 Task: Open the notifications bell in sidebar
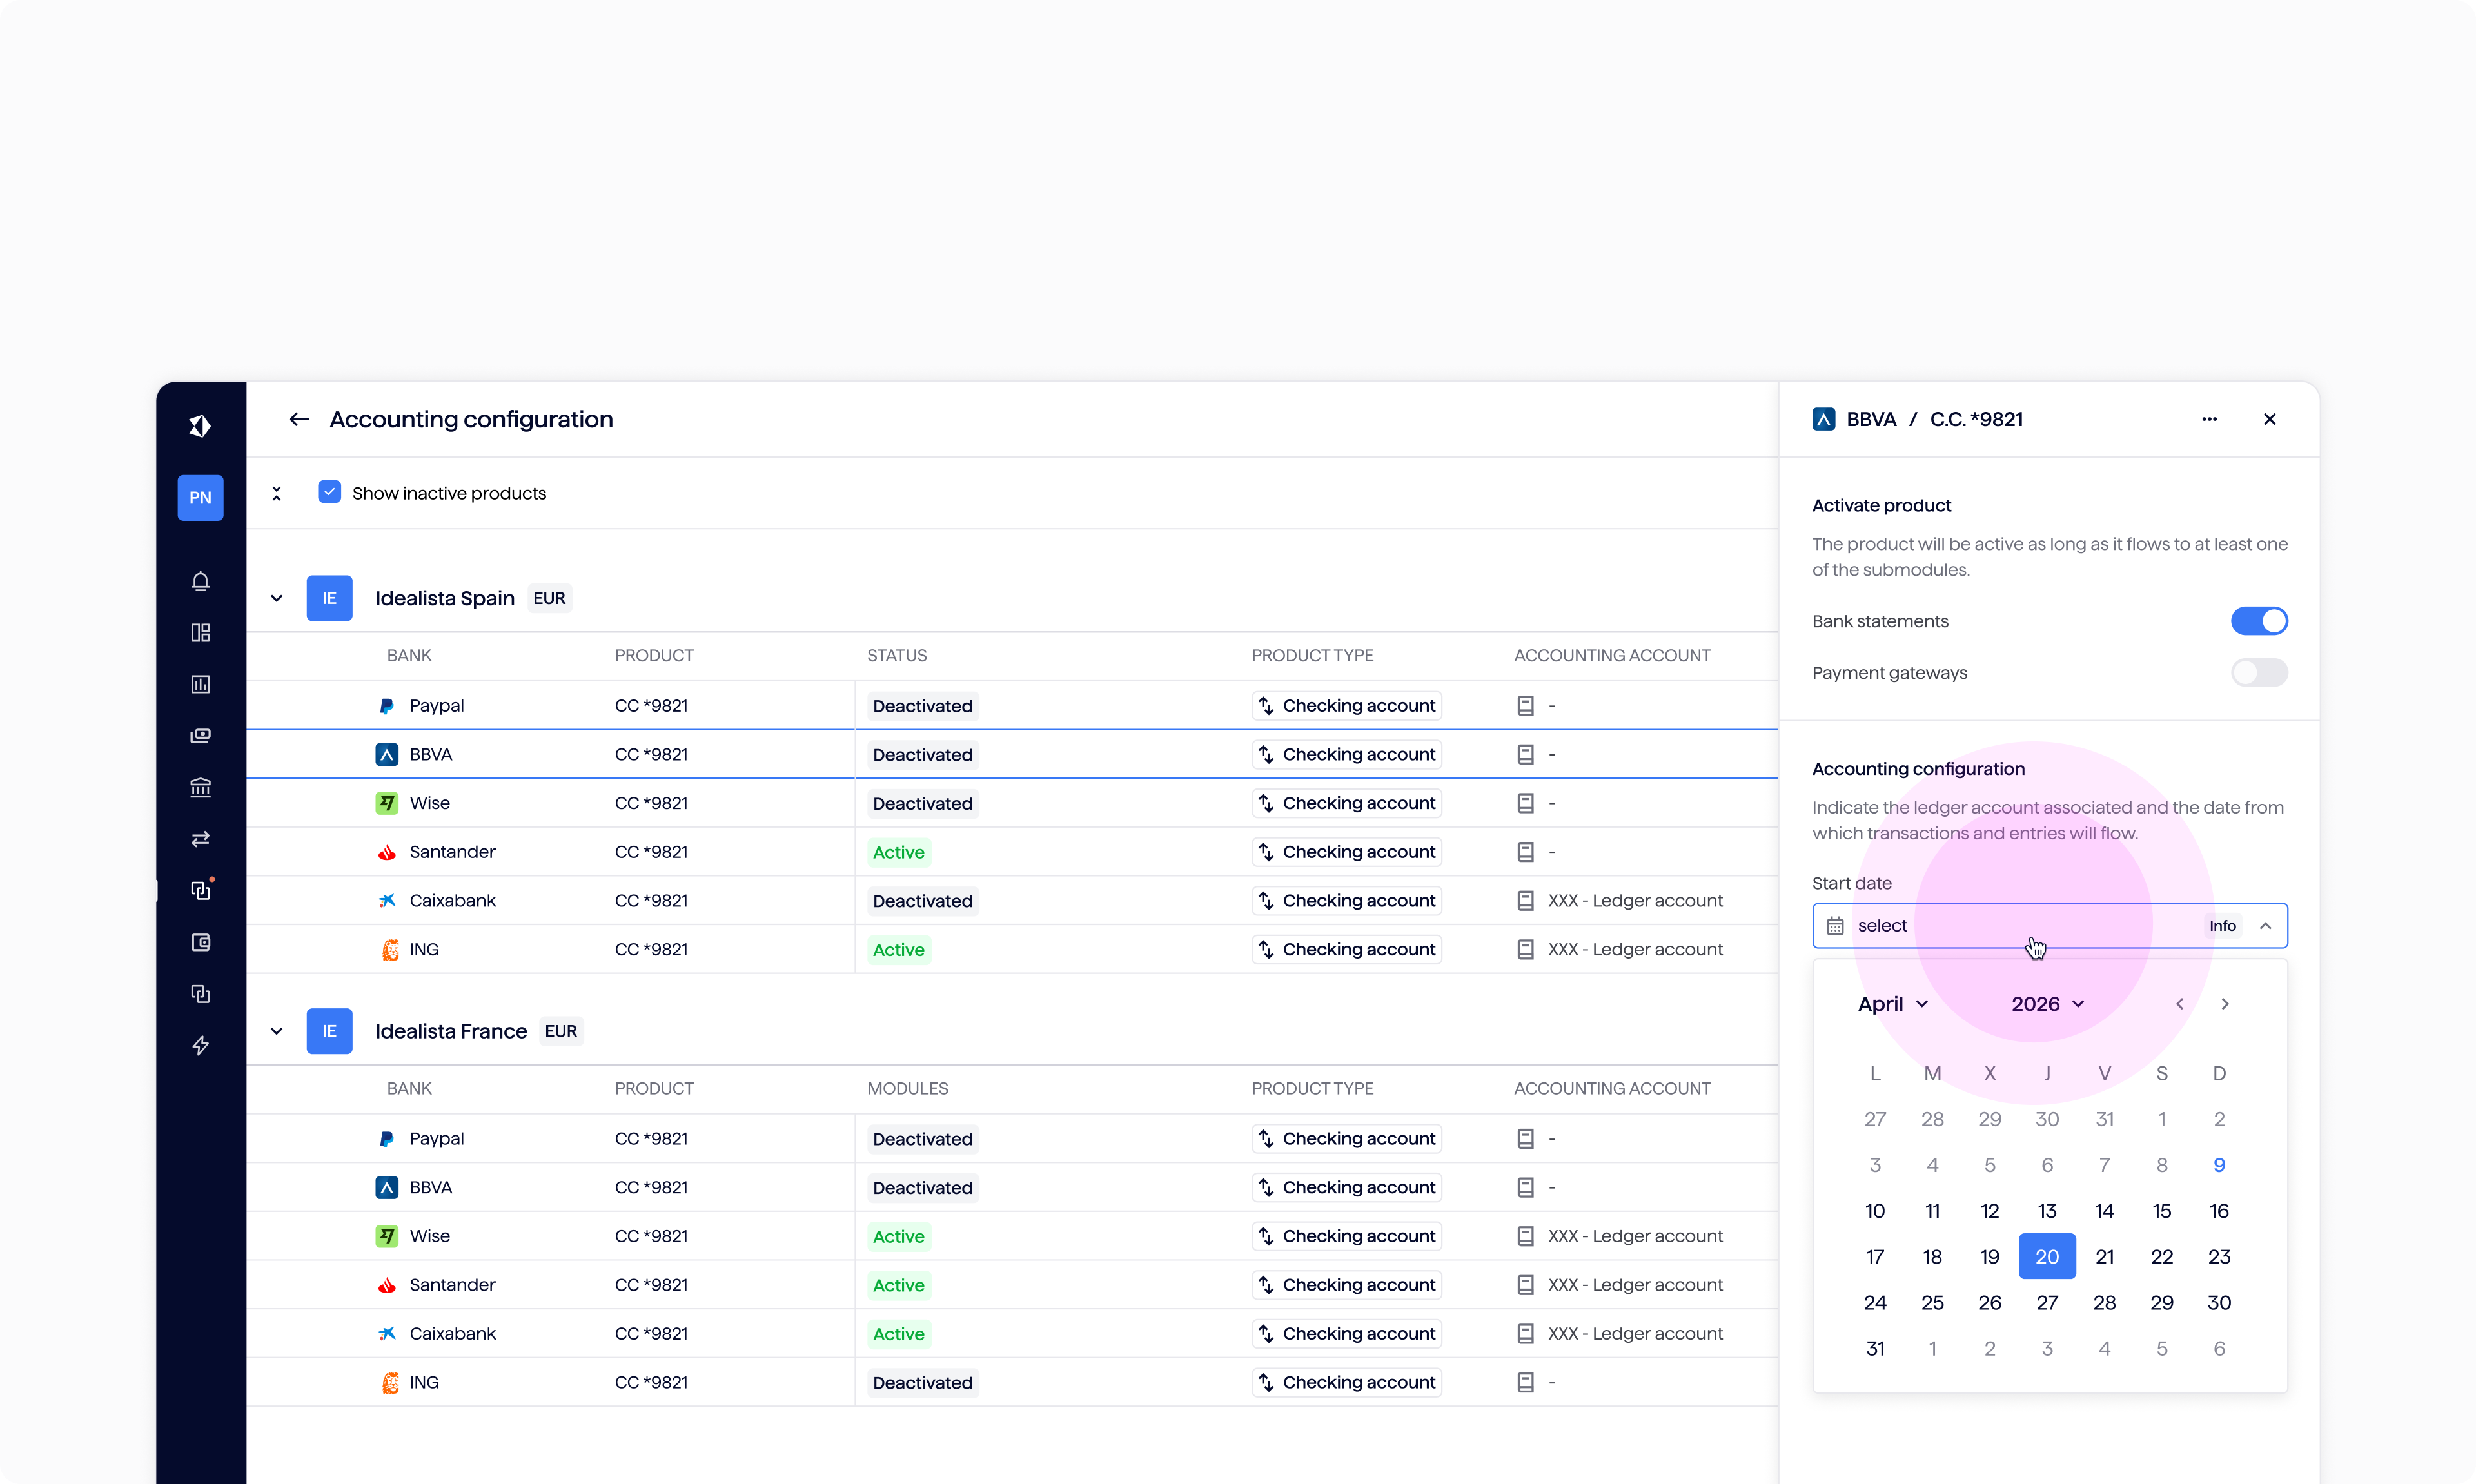(200, 581)
